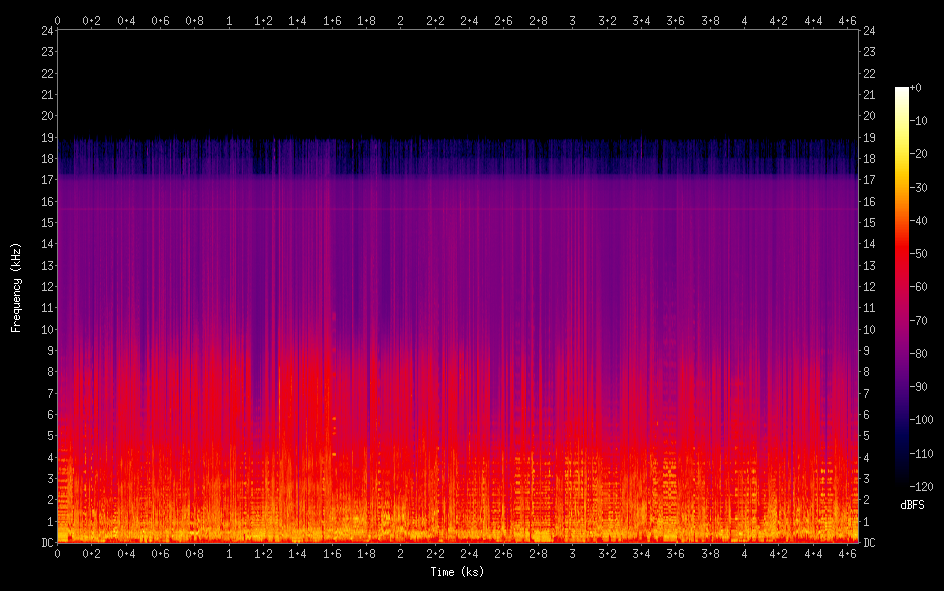Click the 3 ks tick on top time axis
The height and width of the screenshot is (591, 944).
tap(572, 19)
